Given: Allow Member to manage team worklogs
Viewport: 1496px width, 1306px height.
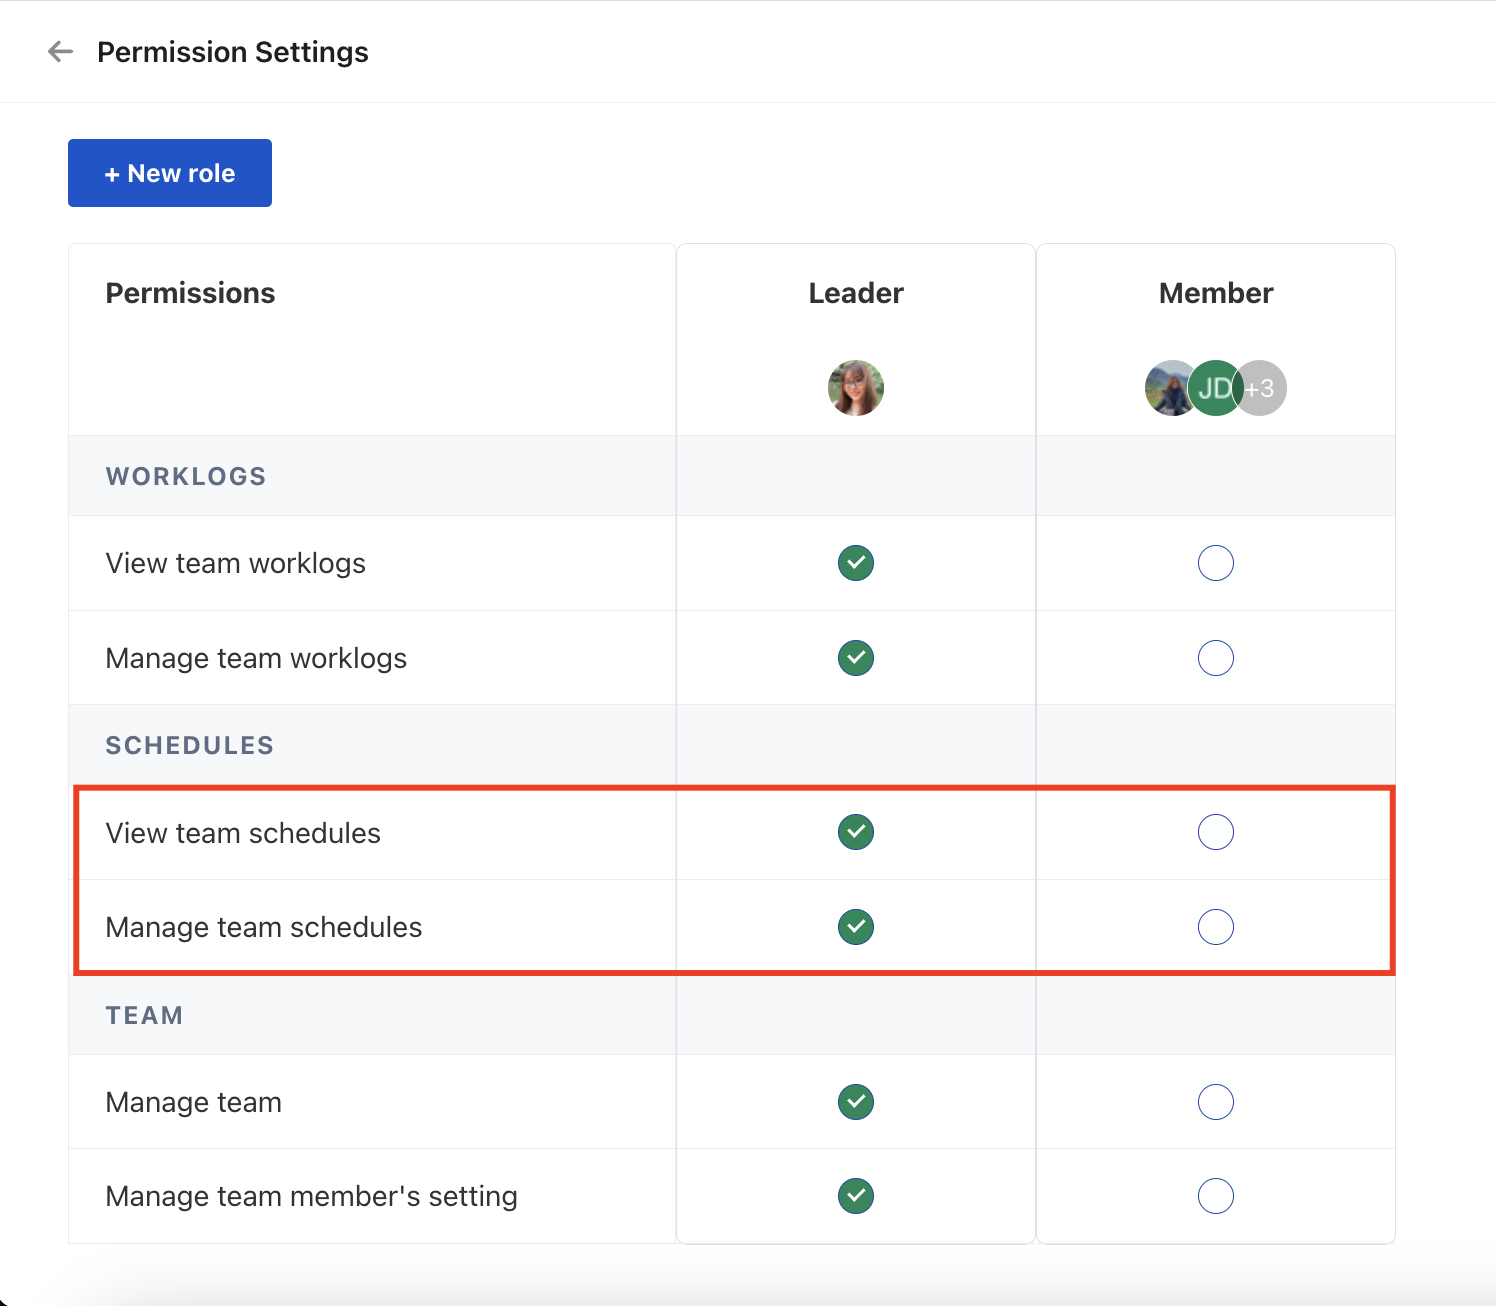Looking at the screenshot, I should [1215, 658].
